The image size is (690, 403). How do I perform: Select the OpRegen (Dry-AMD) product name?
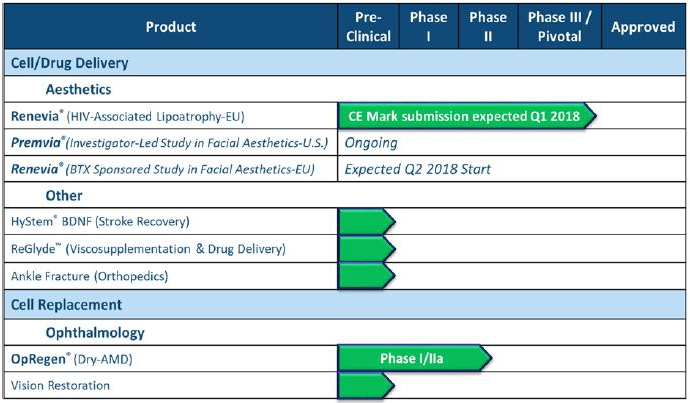[71, 359]
